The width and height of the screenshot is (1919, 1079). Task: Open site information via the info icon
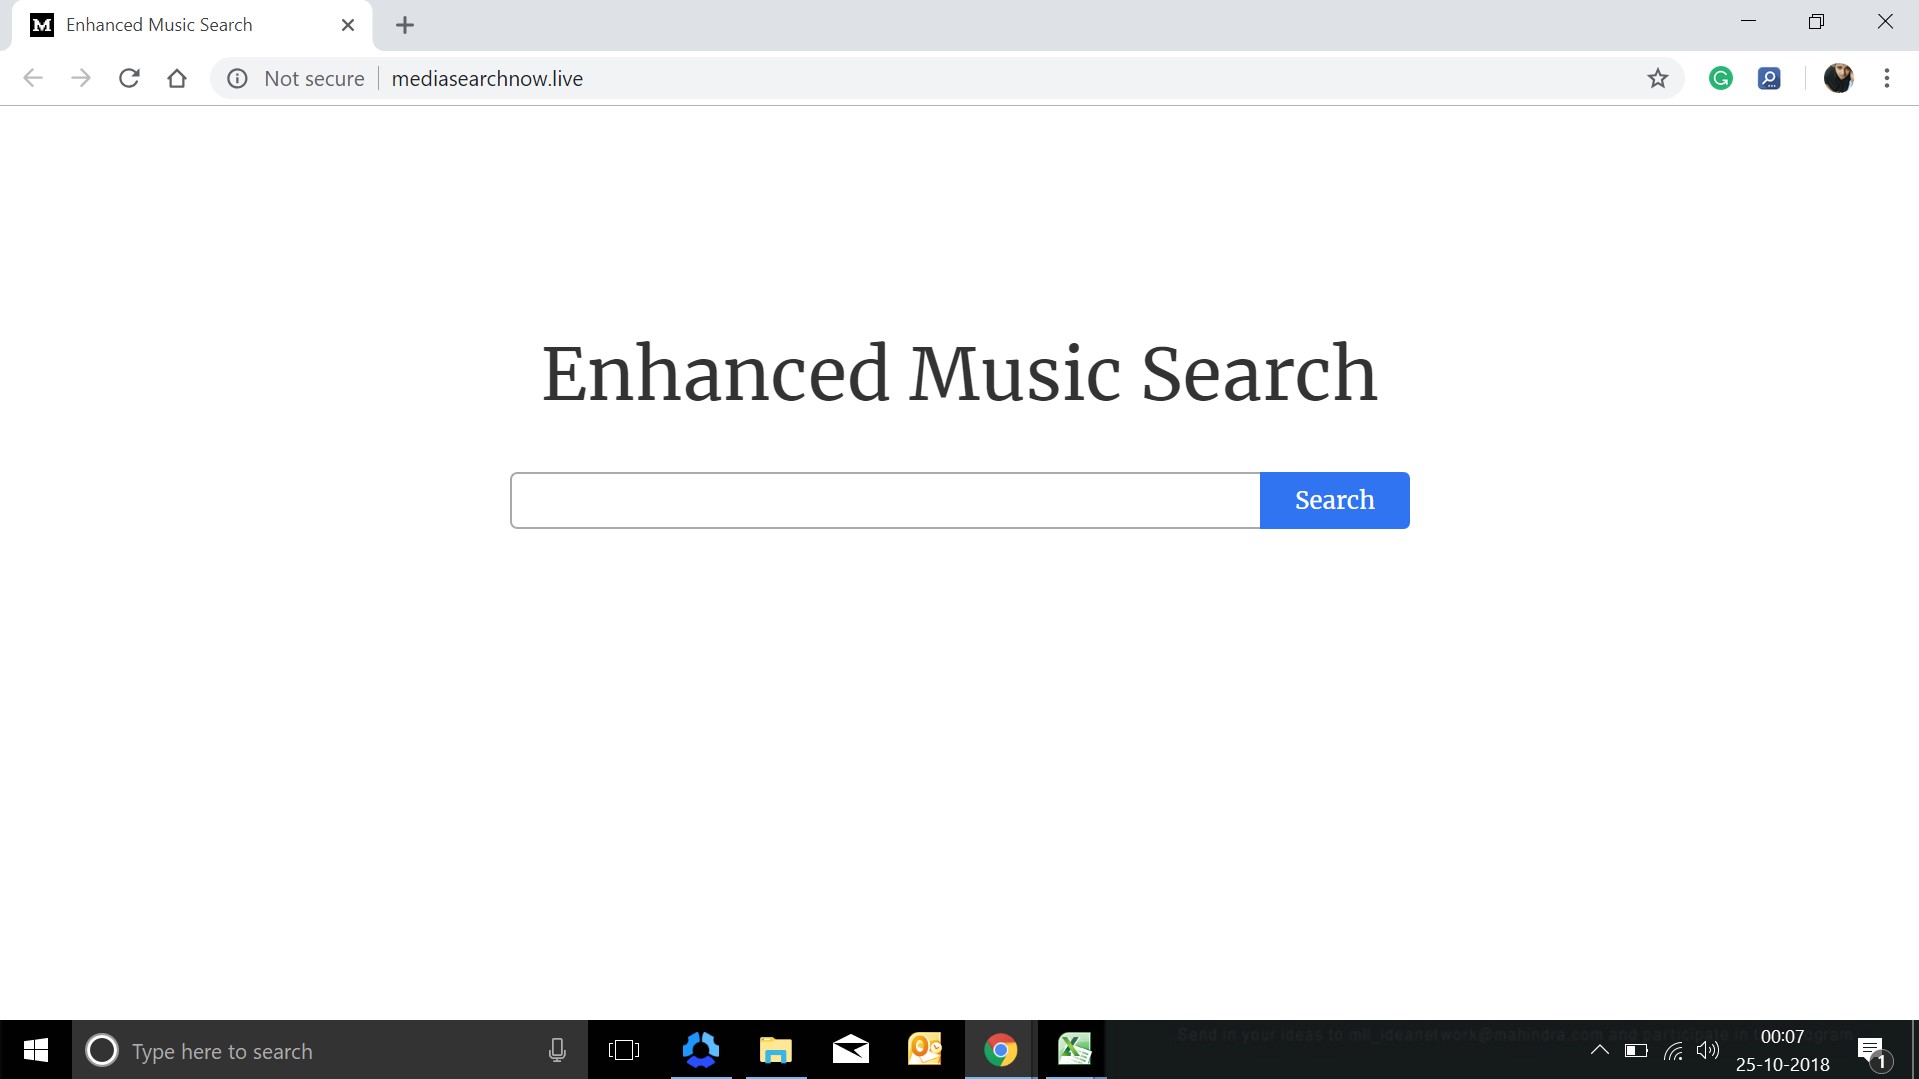pos(237,78)
